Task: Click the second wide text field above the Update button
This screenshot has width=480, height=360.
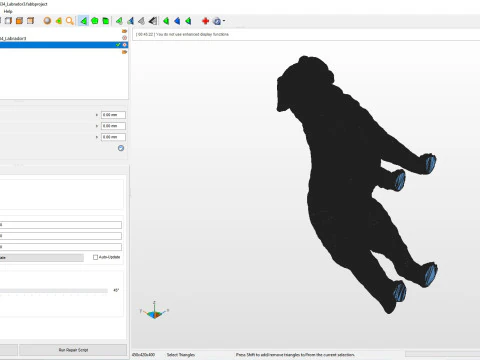Action: tap(61, 236)
